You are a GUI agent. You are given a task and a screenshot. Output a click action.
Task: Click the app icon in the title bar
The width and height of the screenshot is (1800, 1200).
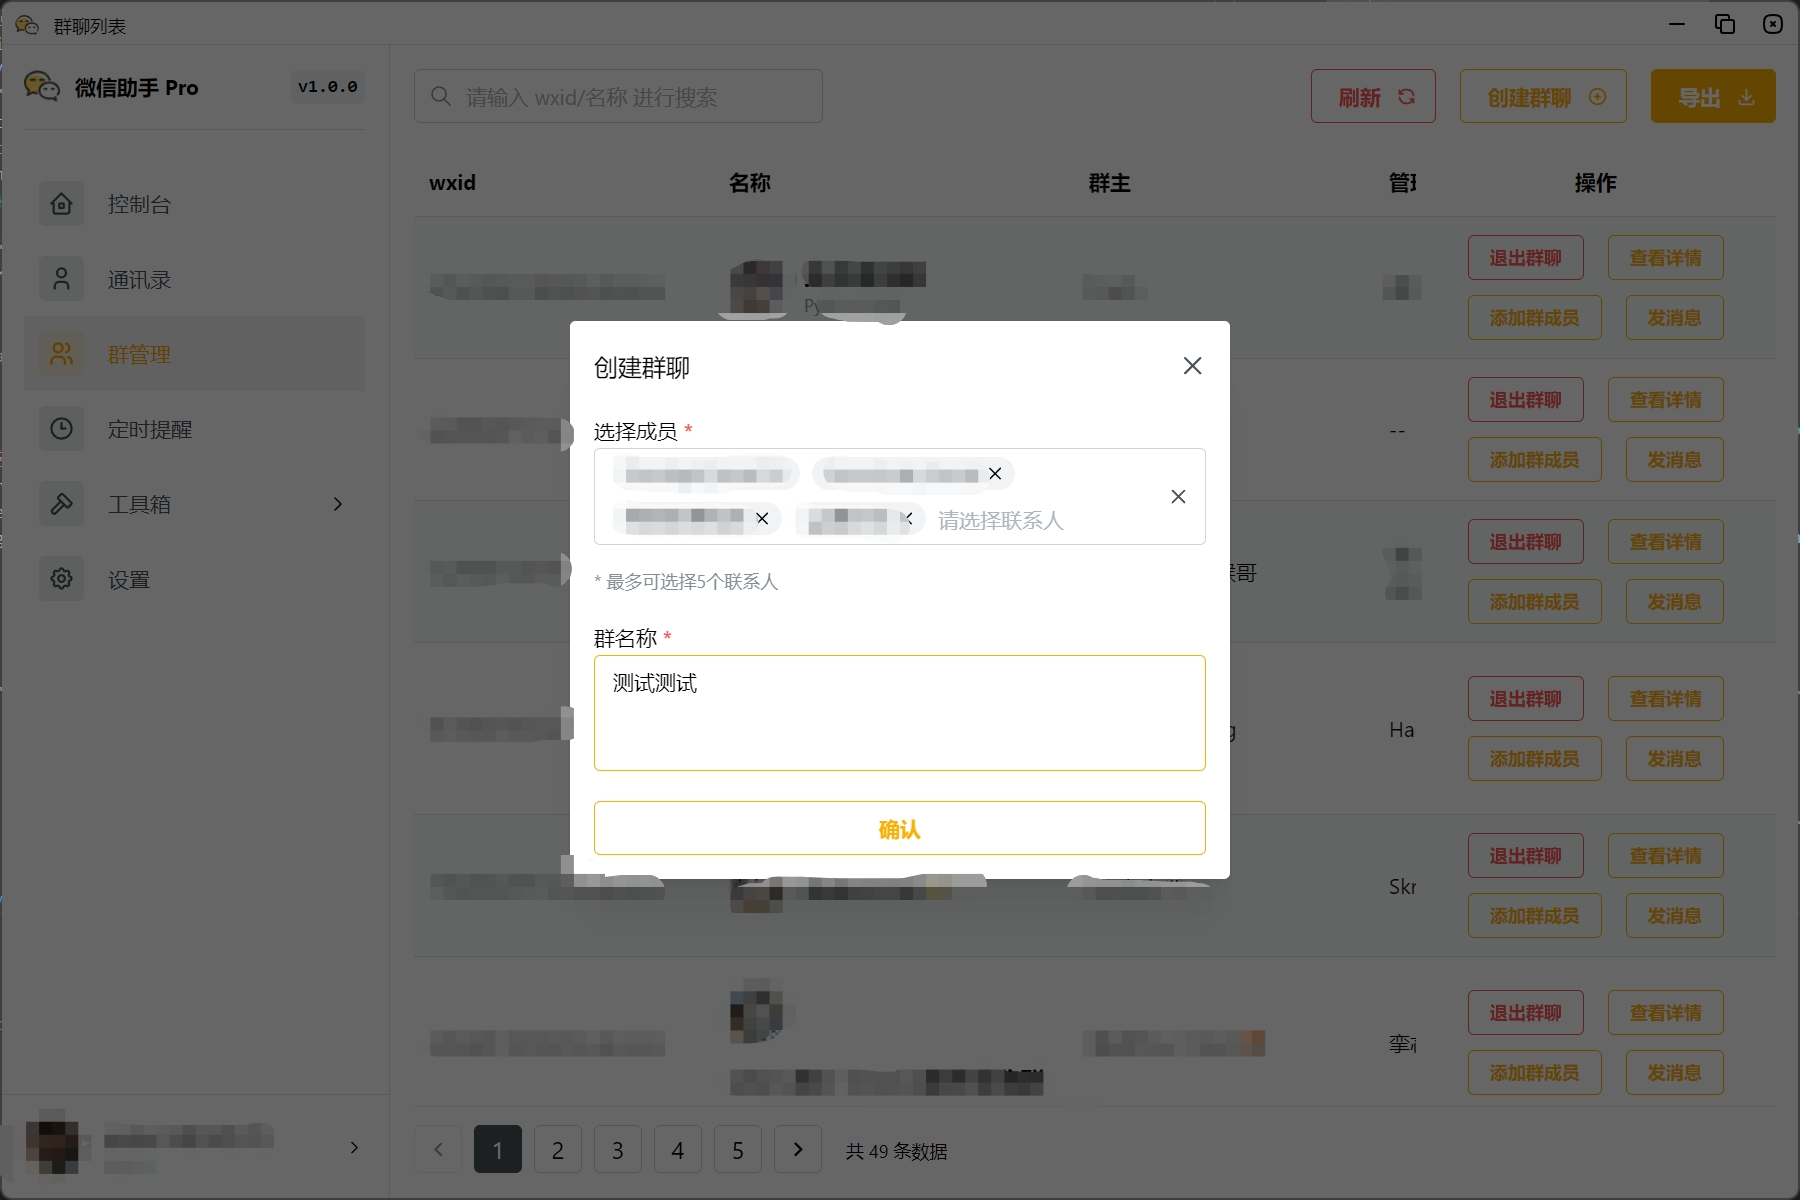pyautogui.click(x=26, y=25)
